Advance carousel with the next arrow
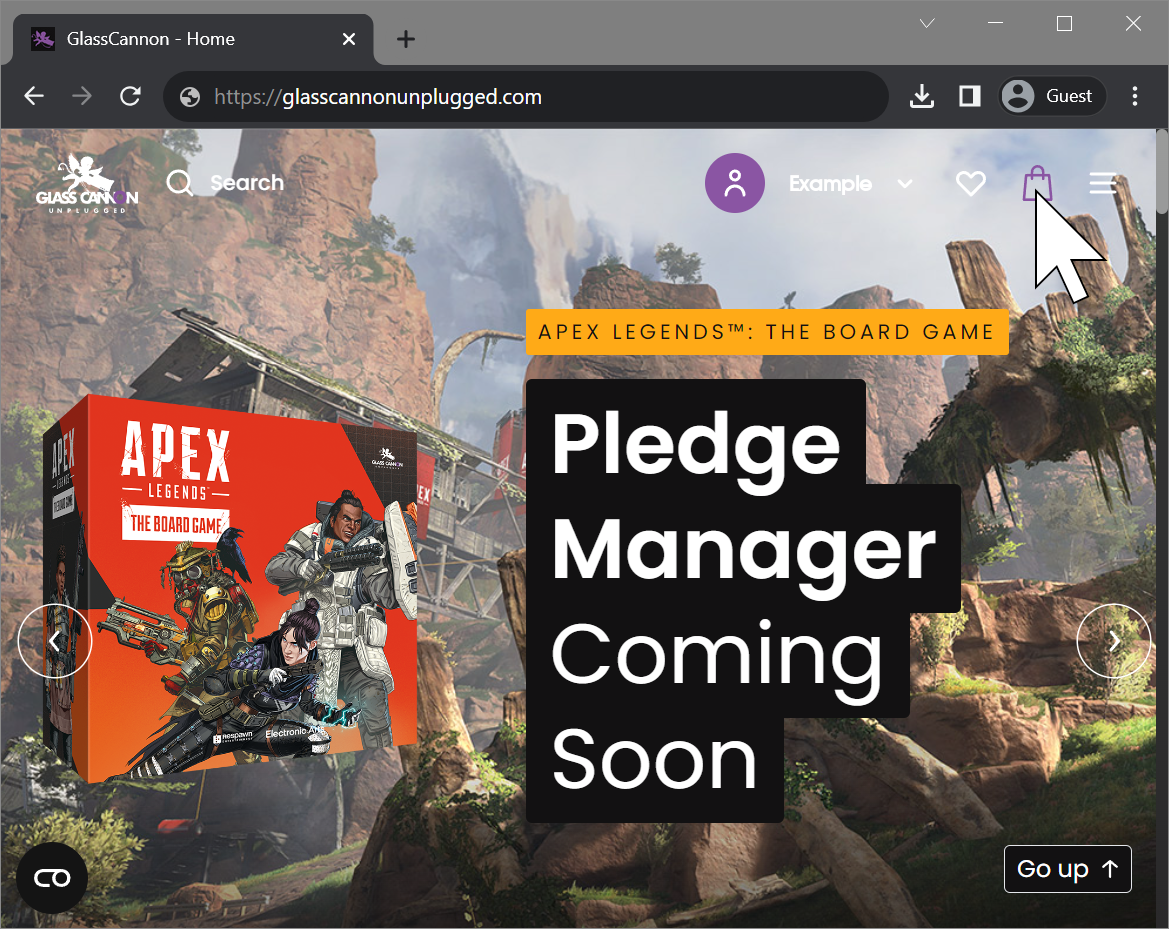 coord(1113,642)
